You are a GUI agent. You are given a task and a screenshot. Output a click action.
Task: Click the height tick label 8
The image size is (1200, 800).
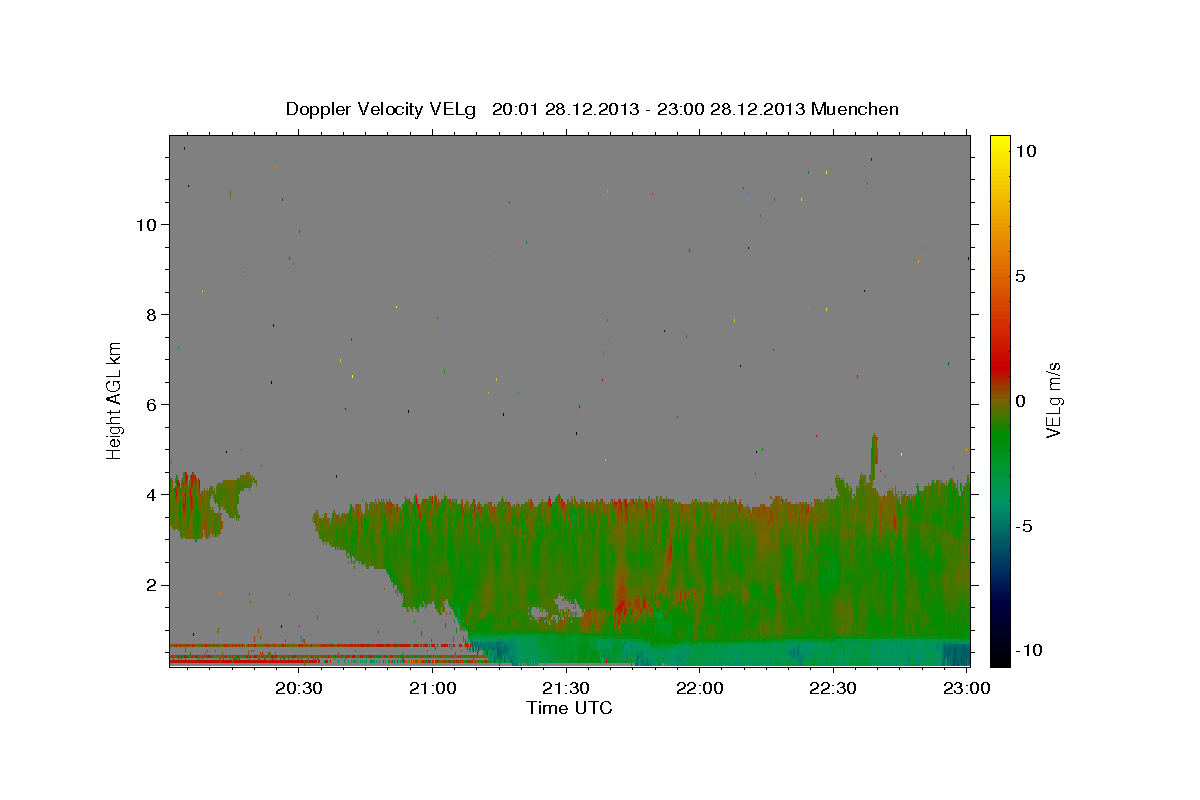coord(152,314)
